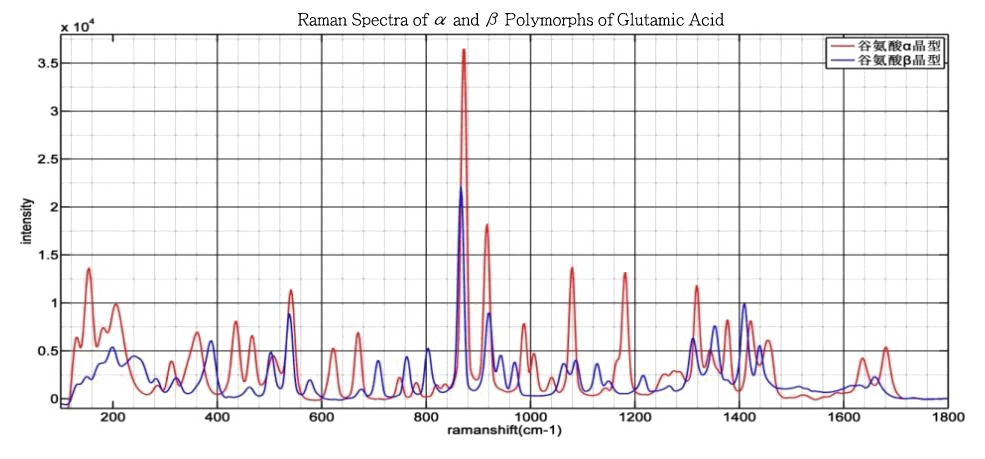985x459 pixels.
Task: Select the red peak near 160 wavenumber
Action: click(x=89, y=268)
